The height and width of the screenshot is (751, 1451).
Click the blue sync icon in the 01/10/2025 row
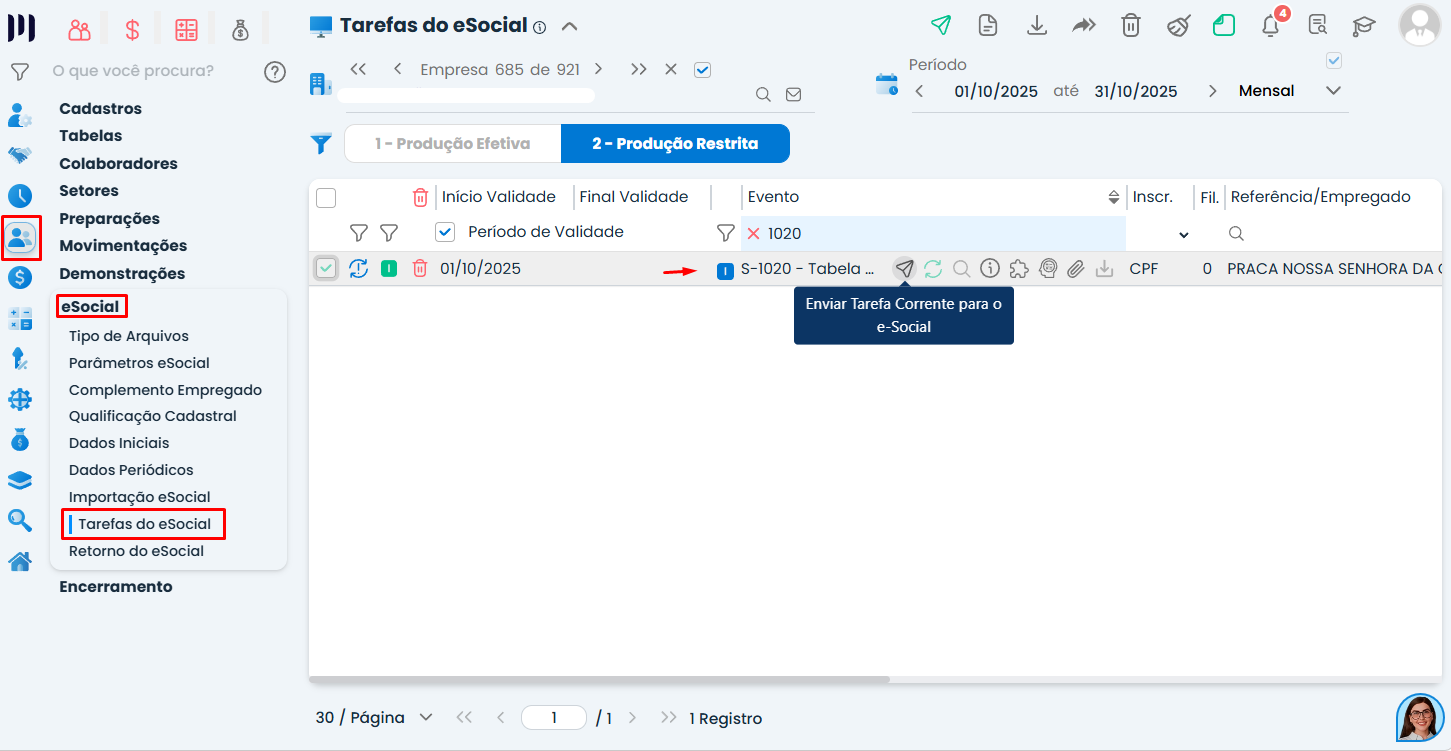(x=358, y=268)
